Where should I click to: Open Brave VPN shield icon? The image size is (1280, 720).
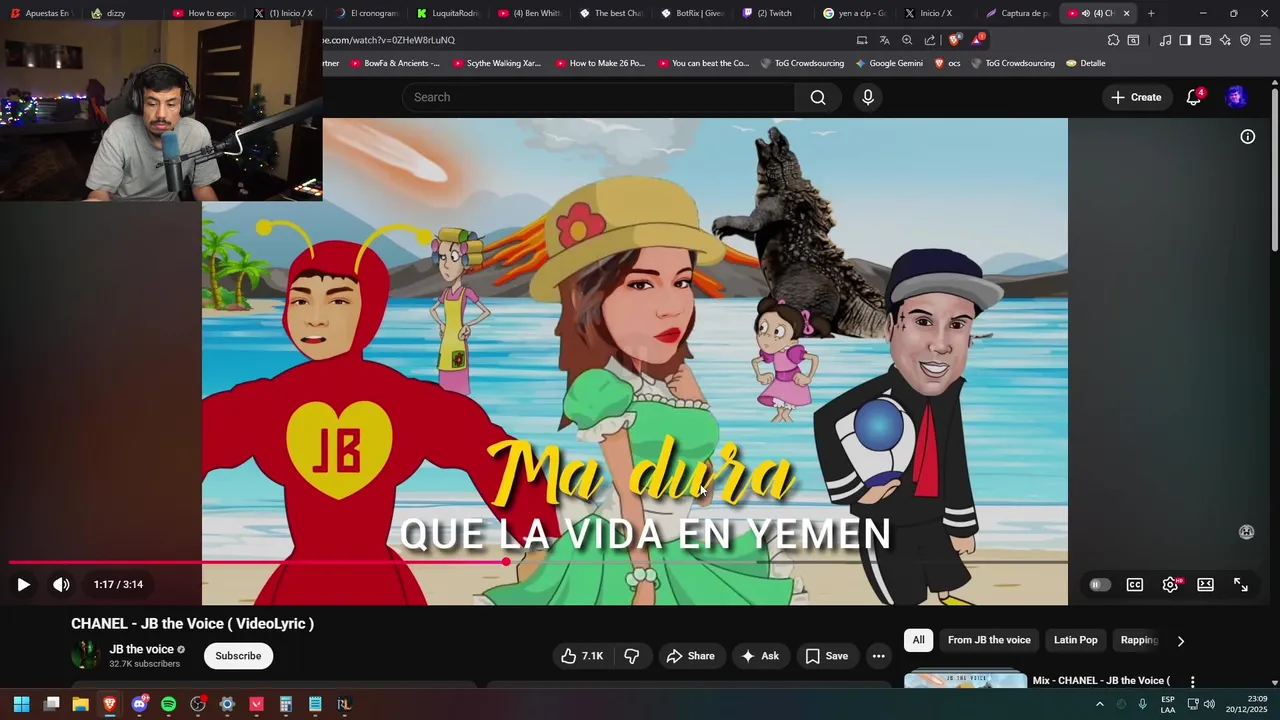(x=1245, y=40)
